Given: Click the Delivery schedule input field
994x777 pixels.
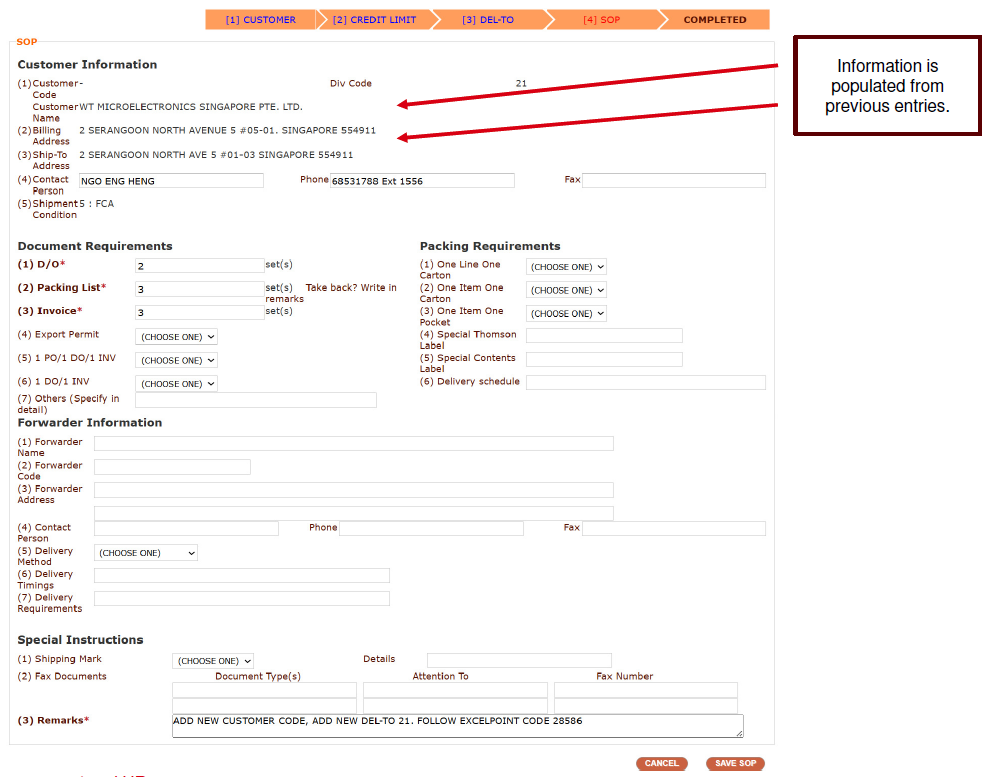Looking at the screenshot, I should tap(645, 383).
